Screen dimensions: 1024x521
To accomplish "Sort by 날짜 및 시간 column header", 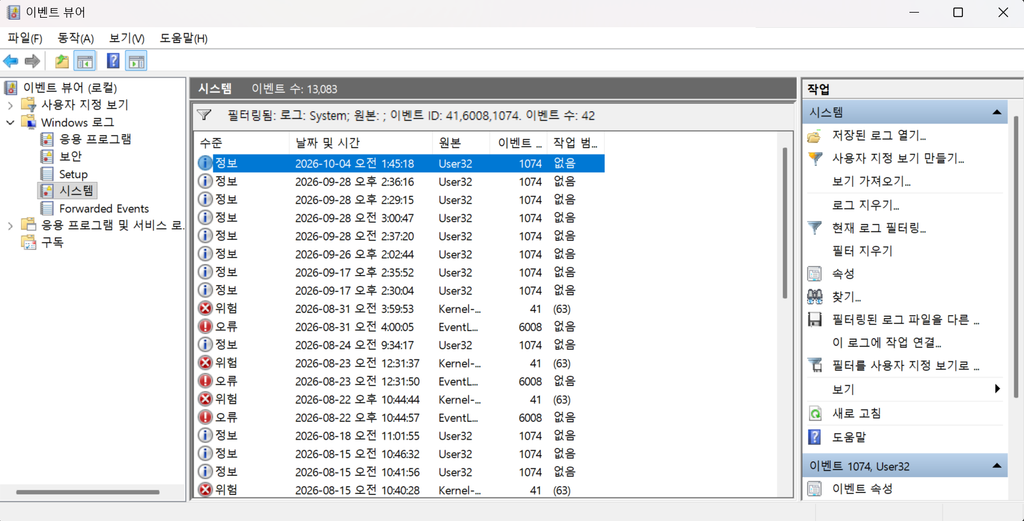I will 360,143.
